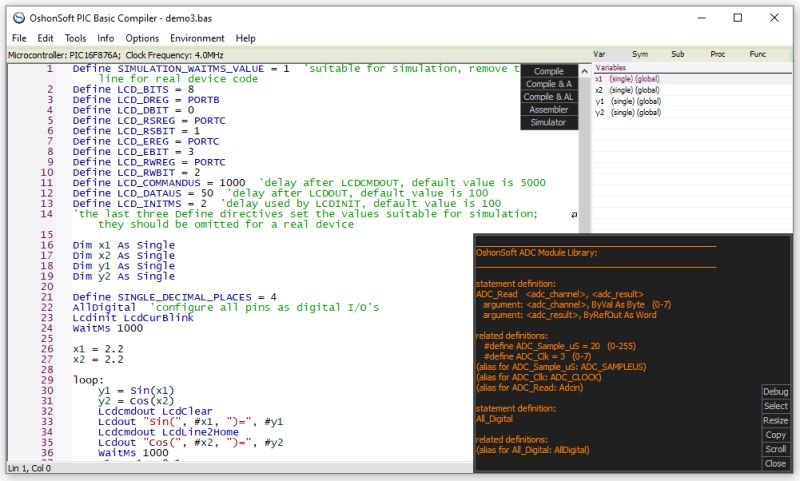Screen dimensions: 800x481
Task: Switch to the Proc tab
Action: tap(717, 54)
